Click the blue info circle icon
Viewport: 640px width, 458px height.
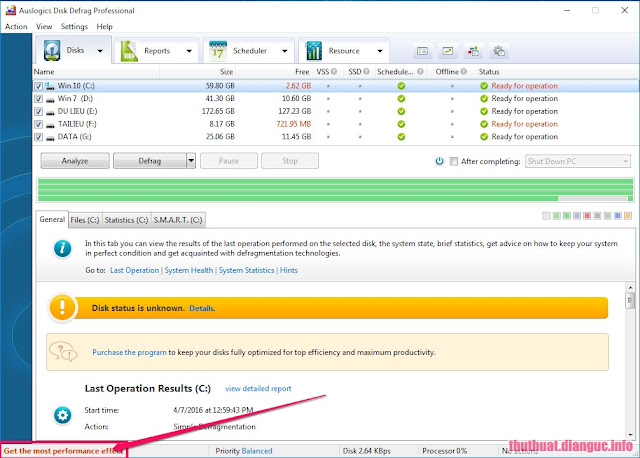(62, 248)
